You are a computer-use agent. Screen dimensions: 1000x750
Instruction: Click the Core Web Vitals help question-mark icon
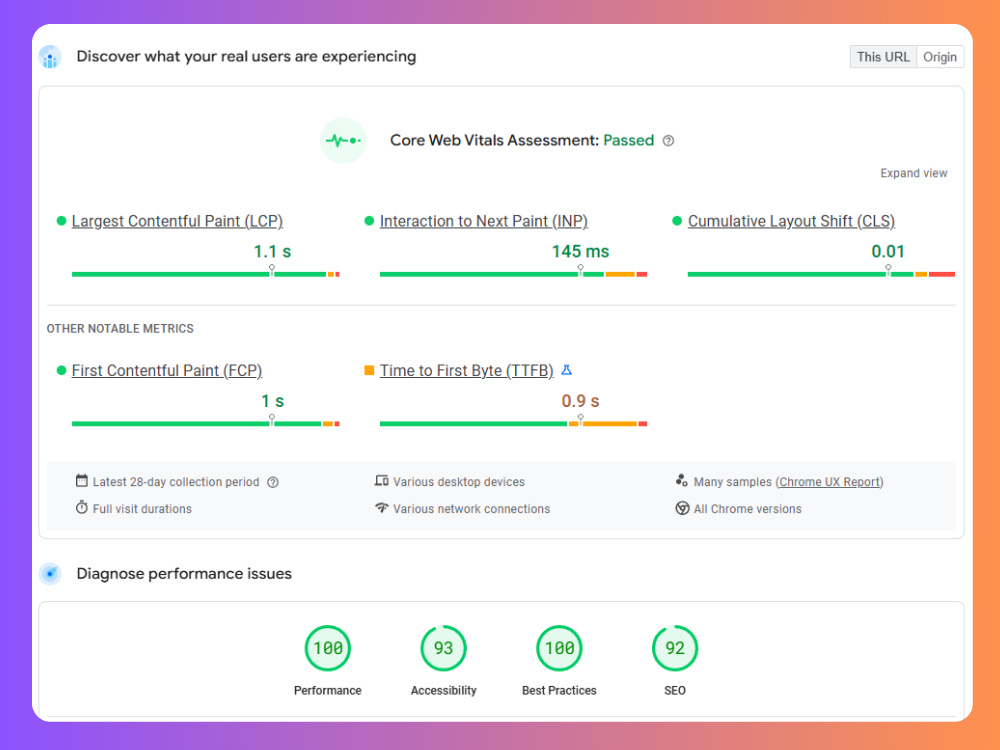click(668, 141)
